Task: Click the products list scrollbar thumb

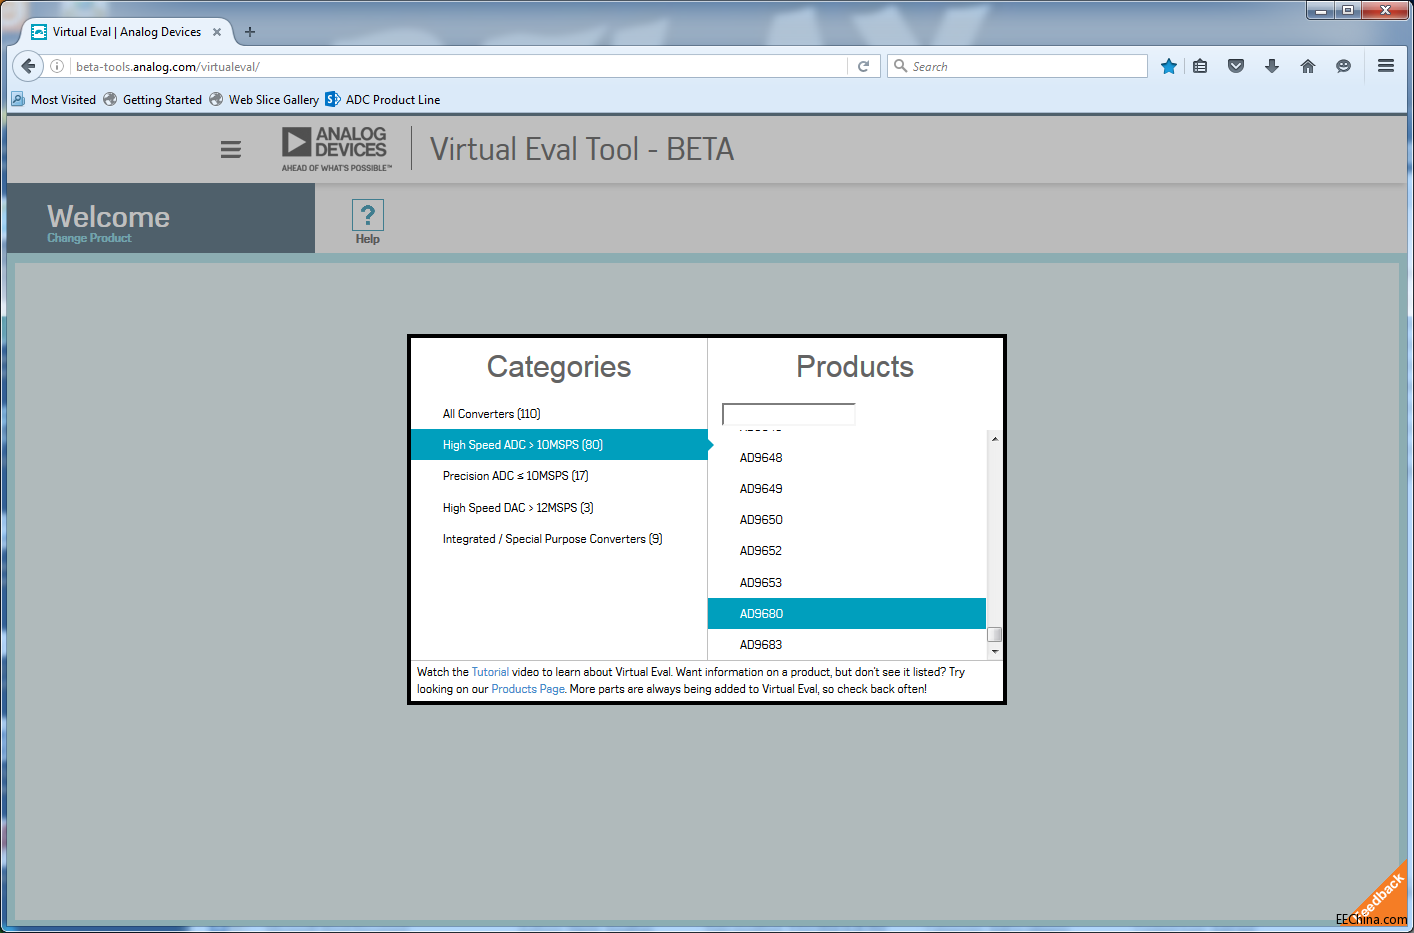Action: (x=994, y=635)
